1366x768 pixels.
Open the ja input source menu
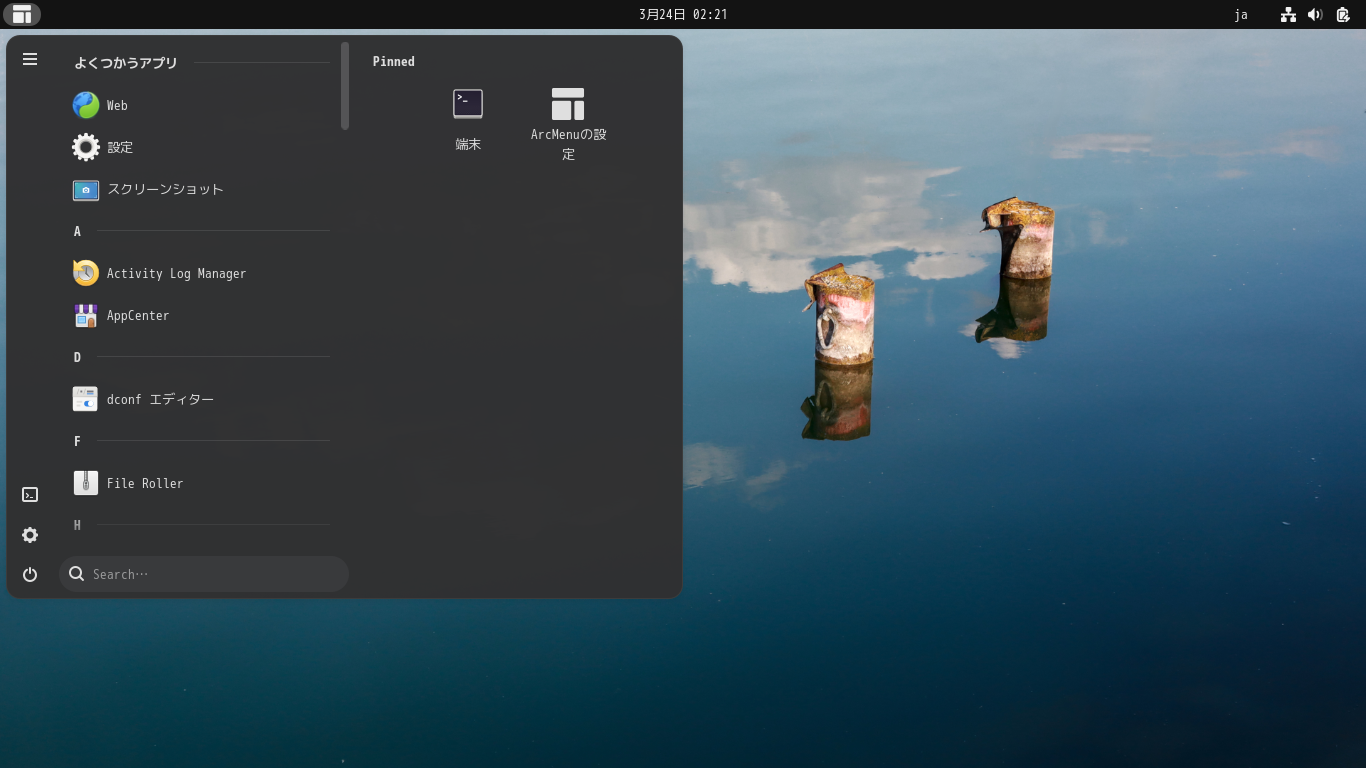[x=1241, y=14]
